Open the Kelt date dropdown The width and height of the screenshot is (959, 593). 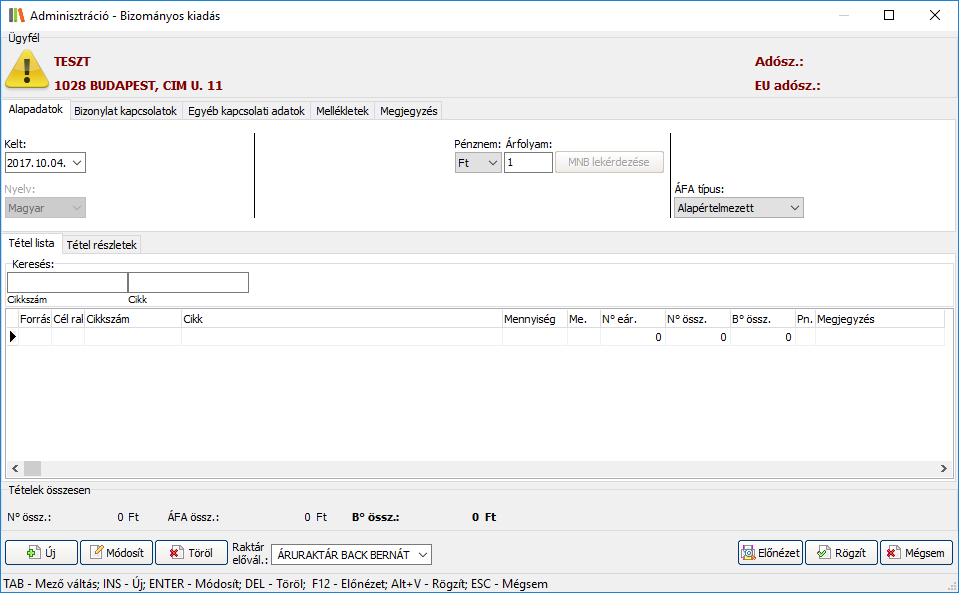pyautogui.click(x=78, y=163)
